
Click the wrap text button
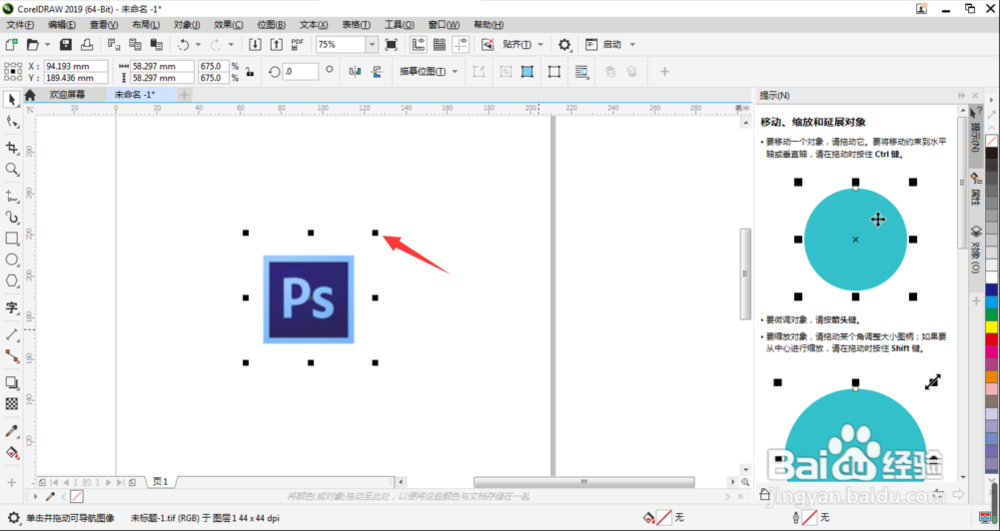point(582,71)
